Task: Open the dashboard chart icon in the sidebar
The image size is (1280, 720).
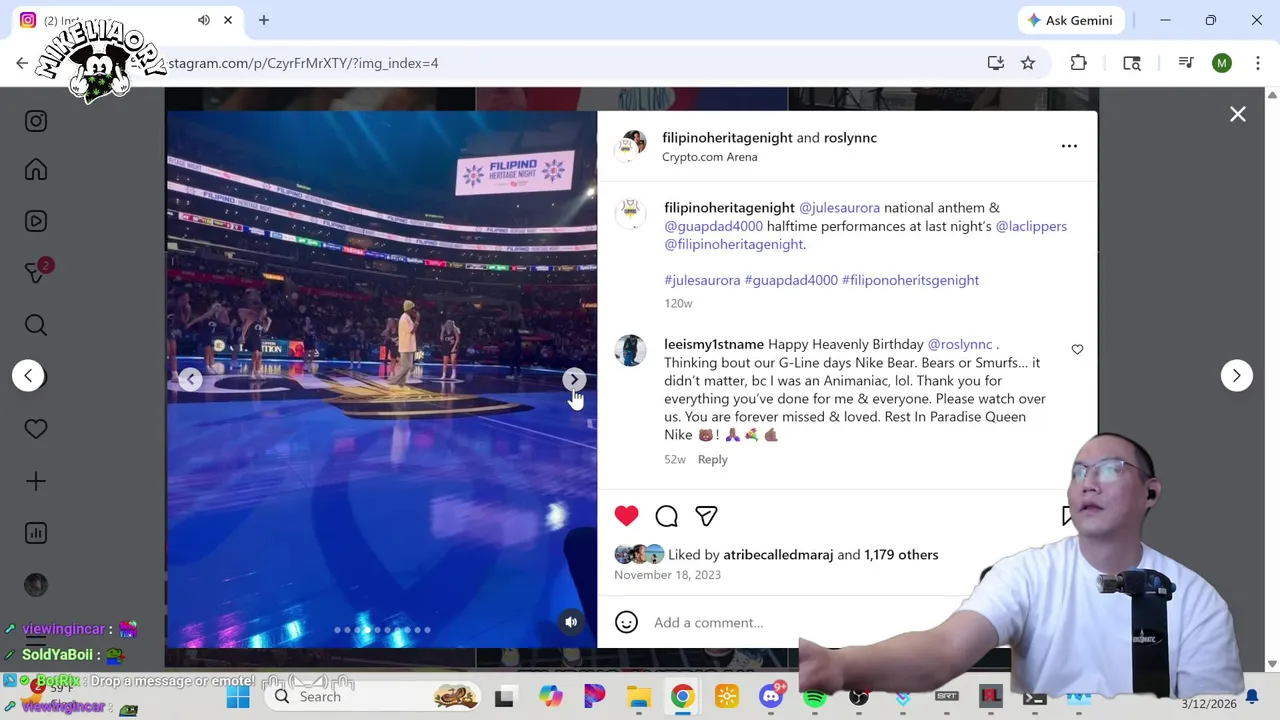Action: coord(36,533)
